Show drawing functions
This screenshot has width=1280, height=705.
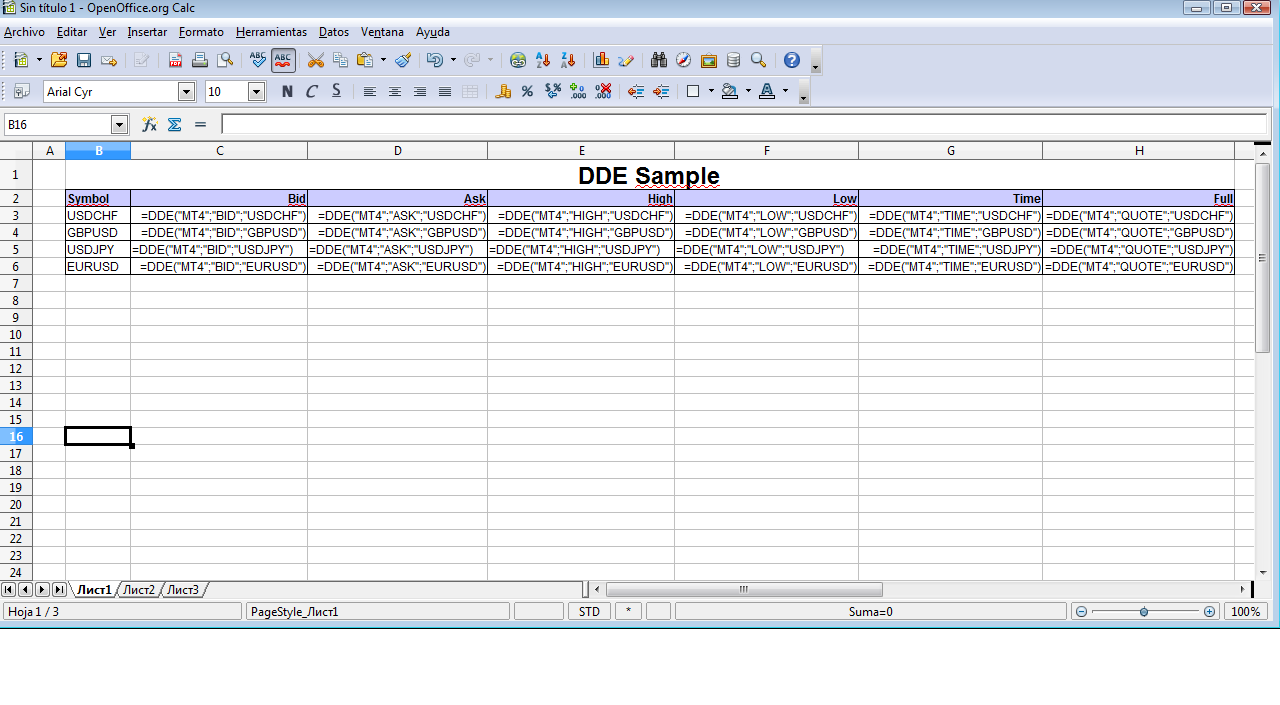pyautogui.click(x=626, y=60)
